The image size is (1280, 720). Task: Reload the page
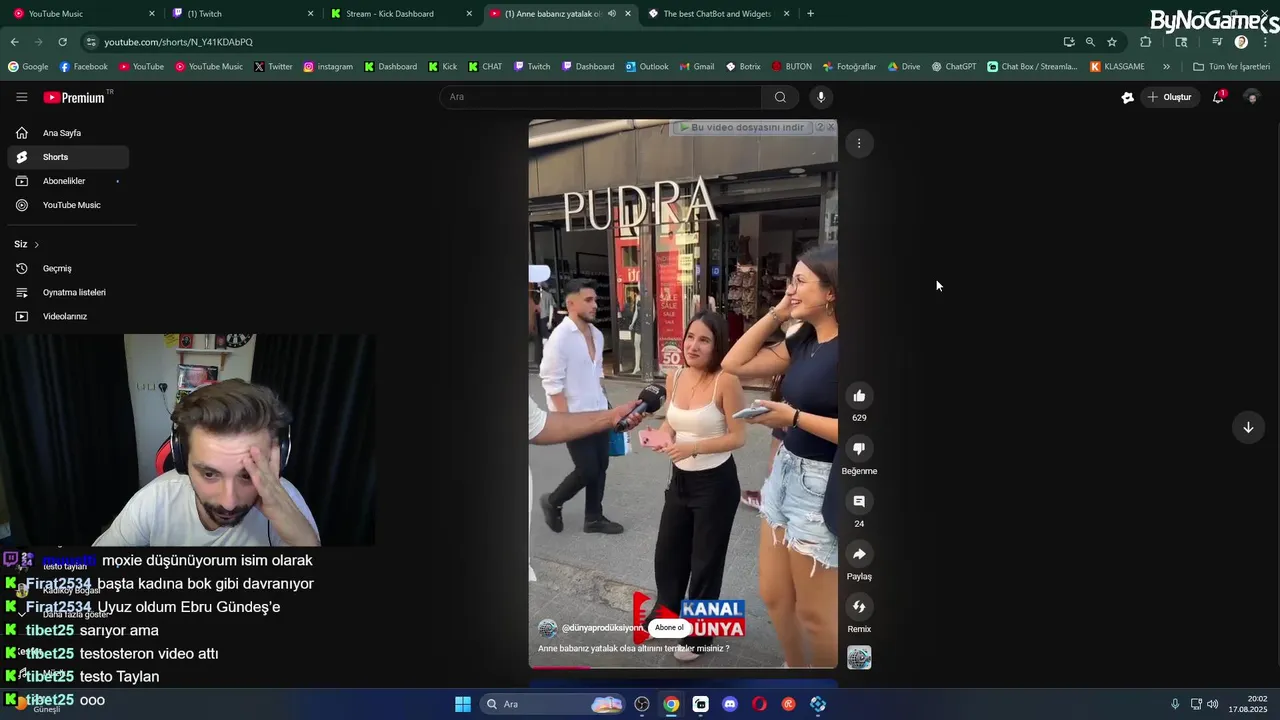tap(62, 42)
